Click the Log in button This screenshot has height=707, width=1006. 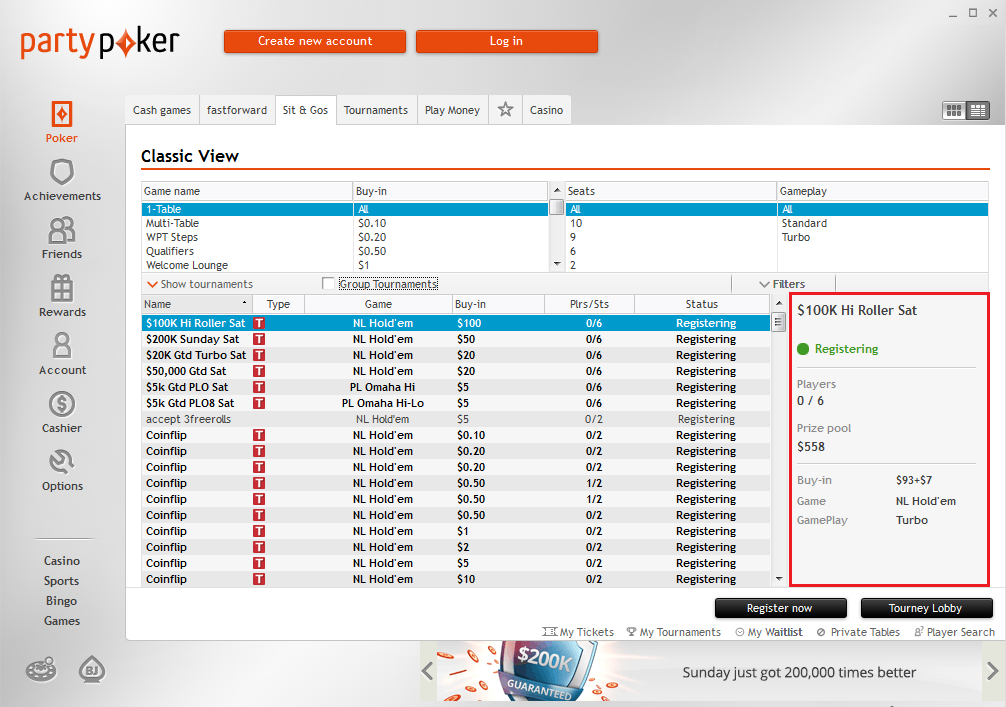[x=507, y=41]
